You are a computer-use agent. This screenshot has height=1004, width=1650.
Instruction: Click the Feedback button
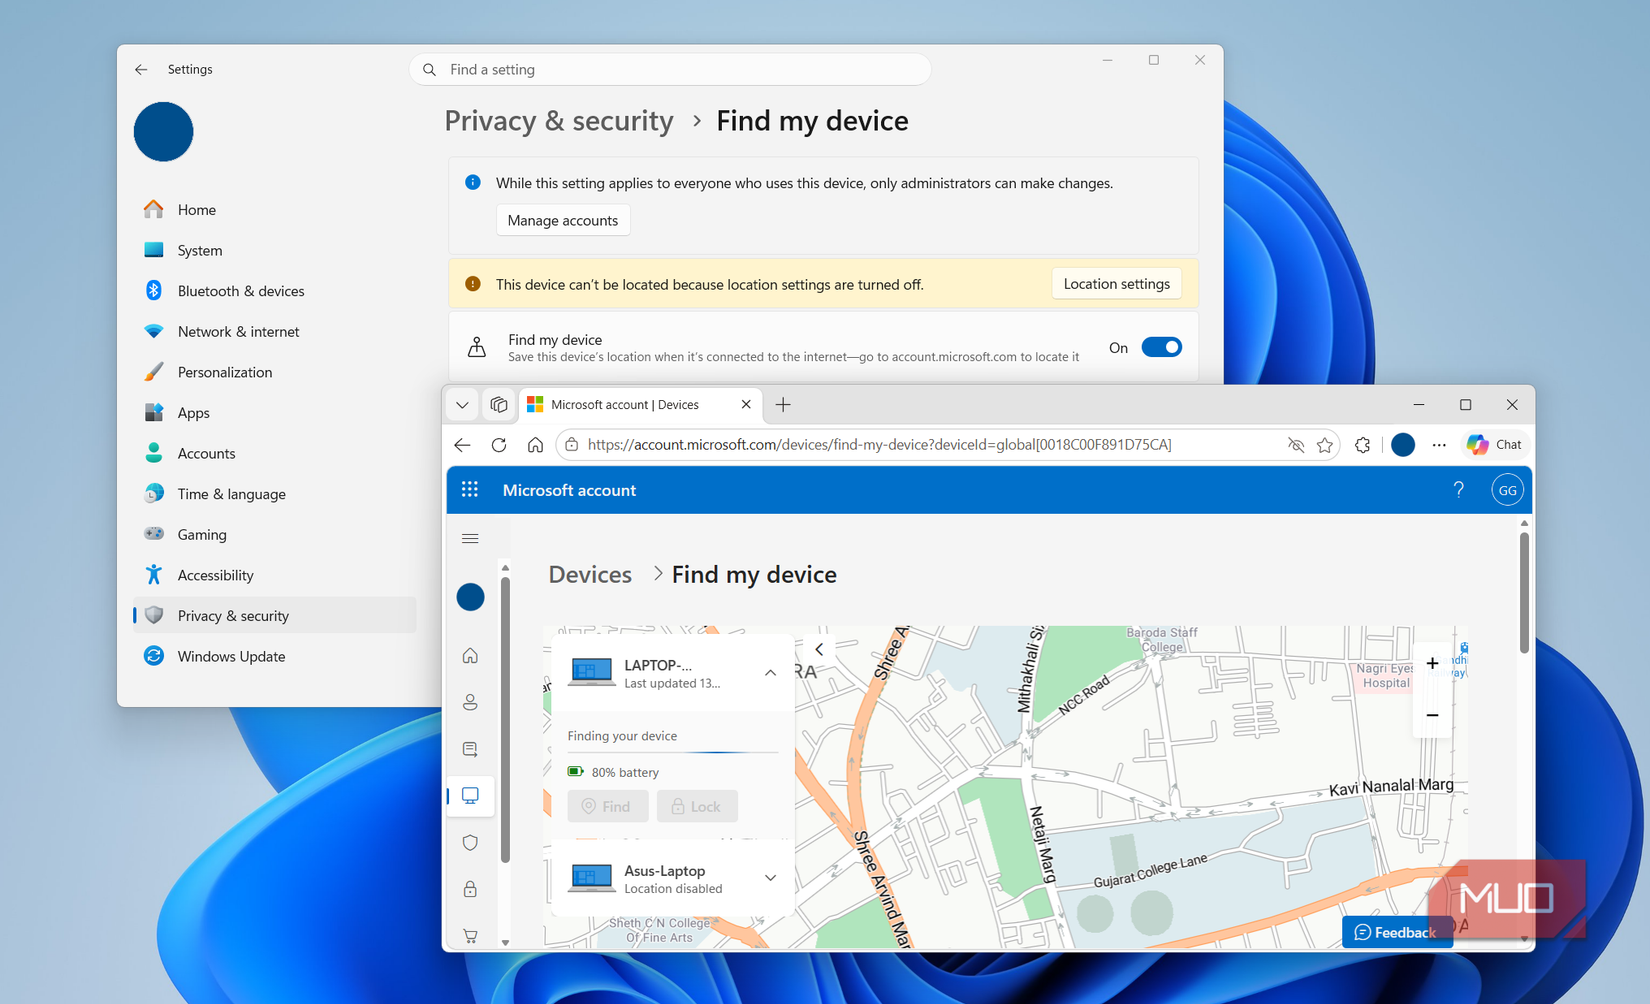1397,932
